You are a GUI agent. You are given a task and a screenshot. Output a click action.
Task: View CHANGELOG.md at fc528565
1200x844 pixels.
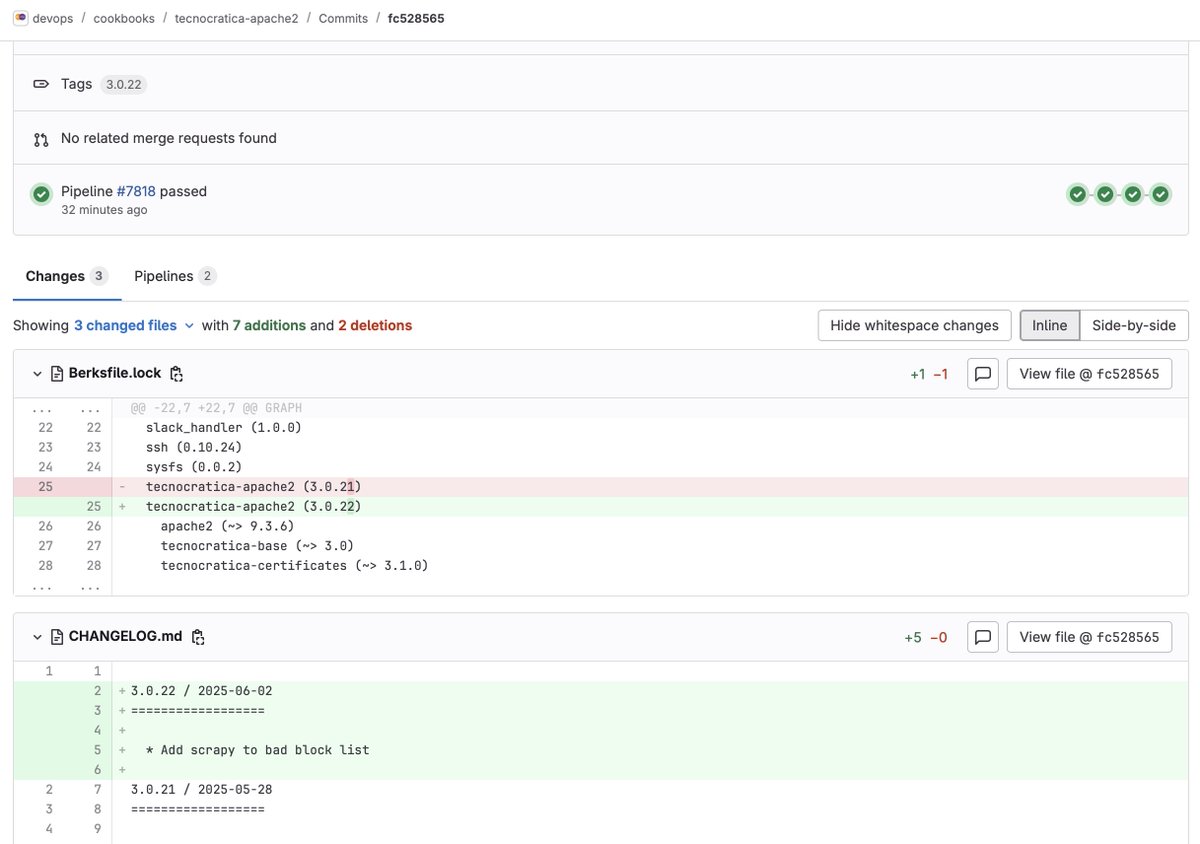(1089, 637)
